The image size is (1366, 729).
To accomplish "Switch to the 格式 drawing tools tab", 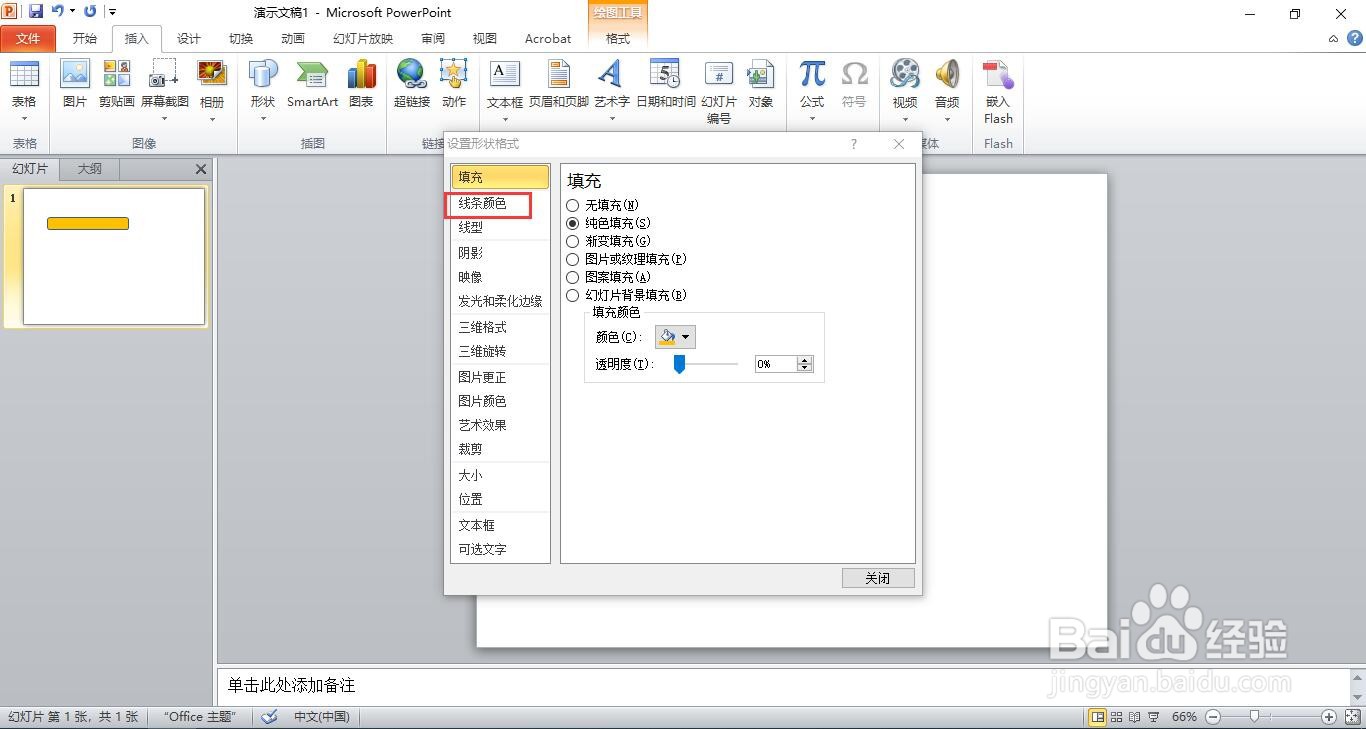I will coord(618,39).
